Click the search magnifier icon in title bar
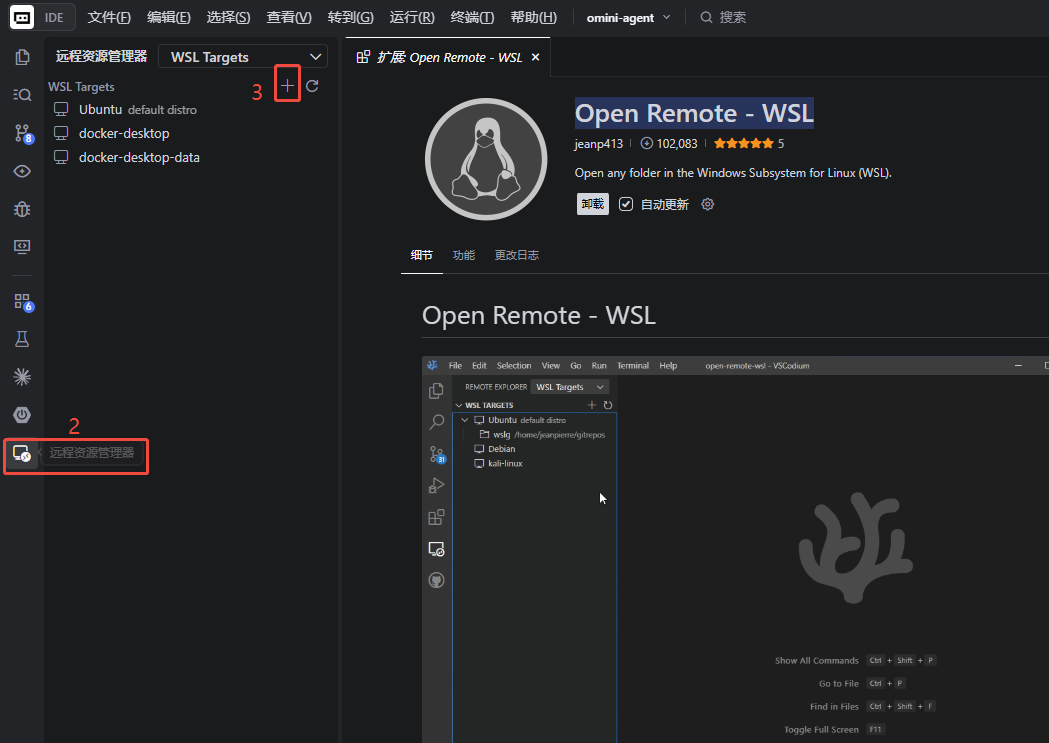The width and height of the screenshot is (1049, 743). pos(706,17)
